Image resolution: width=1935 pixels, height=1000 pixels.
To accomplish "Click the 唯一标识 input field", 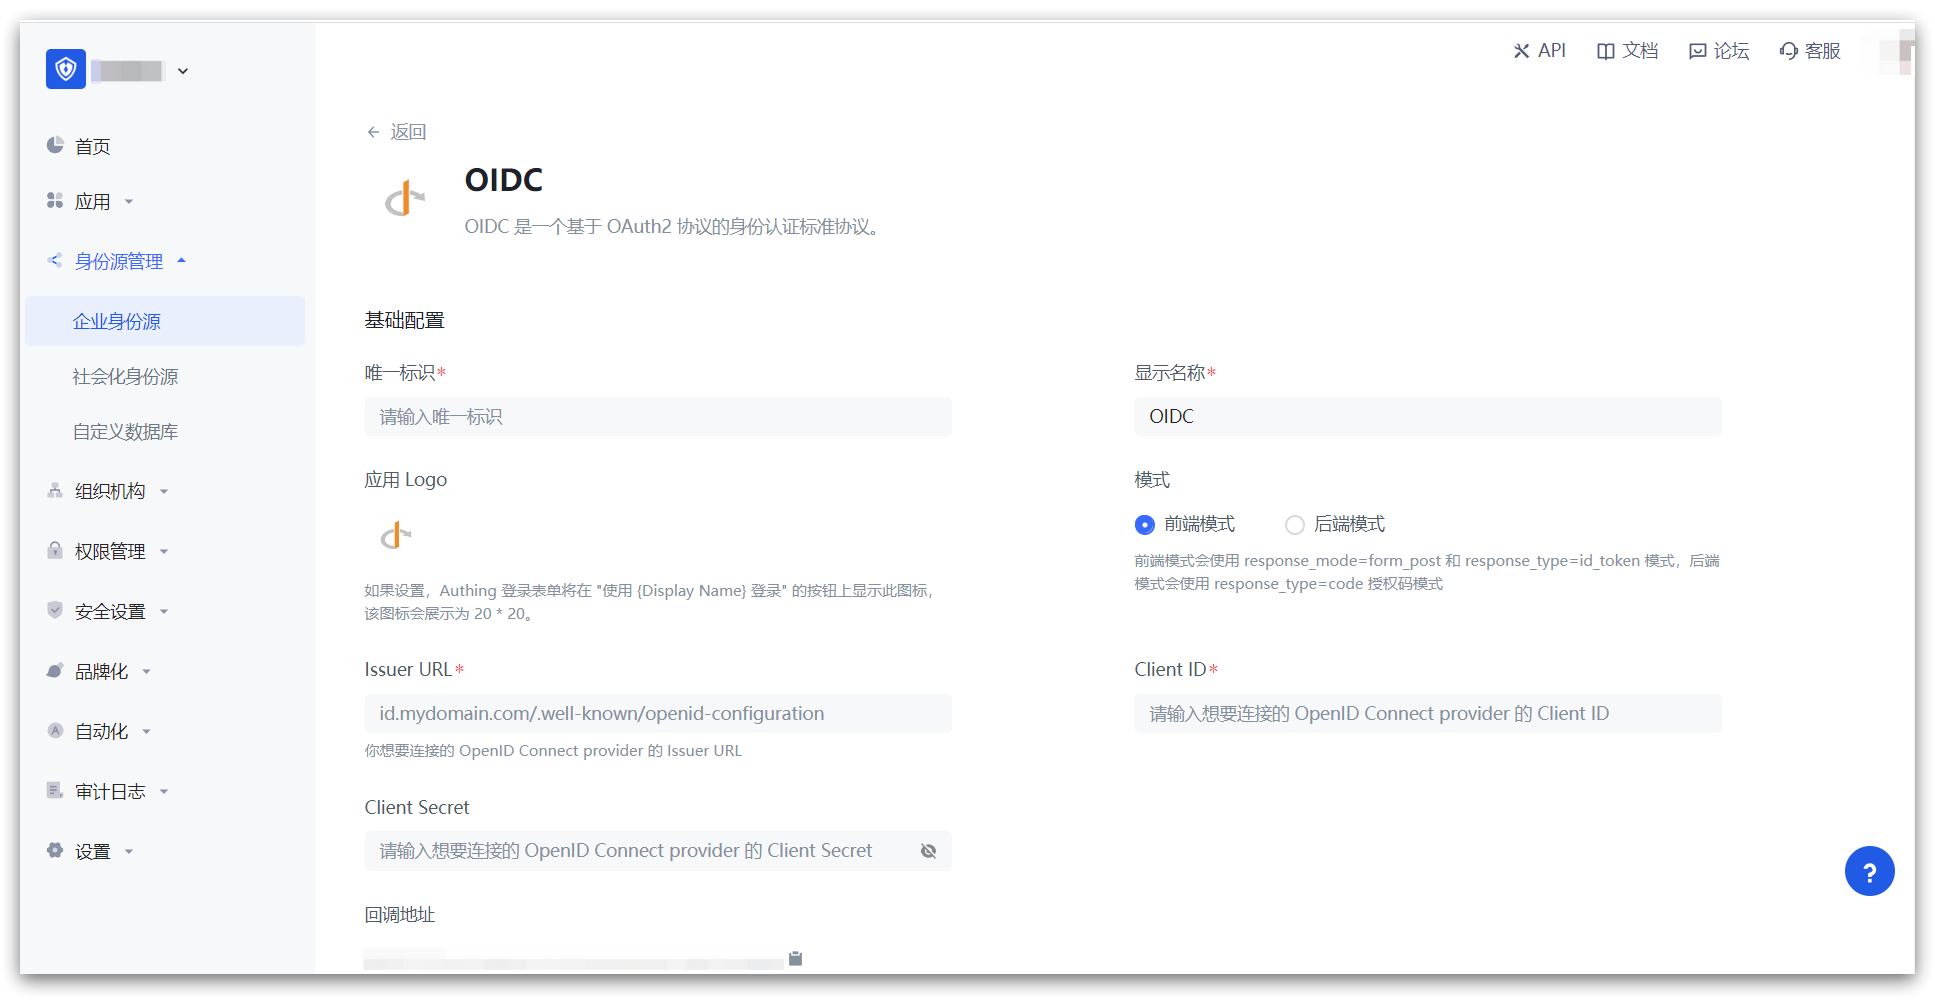I will (657, 417).
